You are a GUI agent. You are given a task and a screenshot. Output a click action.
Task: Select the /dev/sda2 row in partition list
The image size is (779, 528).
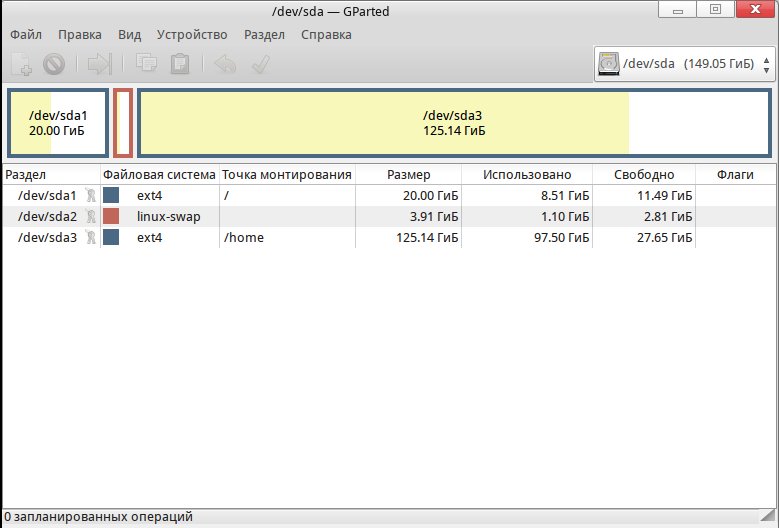(x=389, y=216)
